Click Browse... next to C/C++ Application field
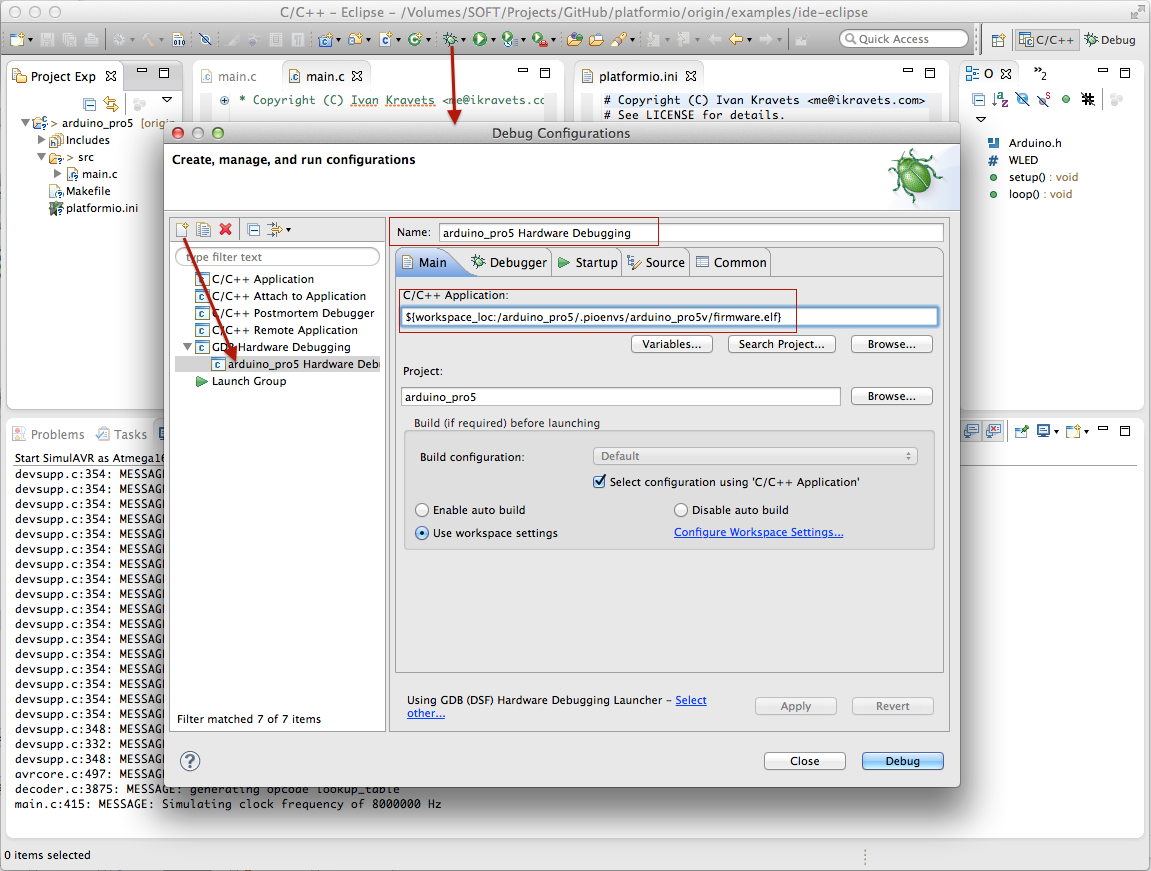 (892, 344)
